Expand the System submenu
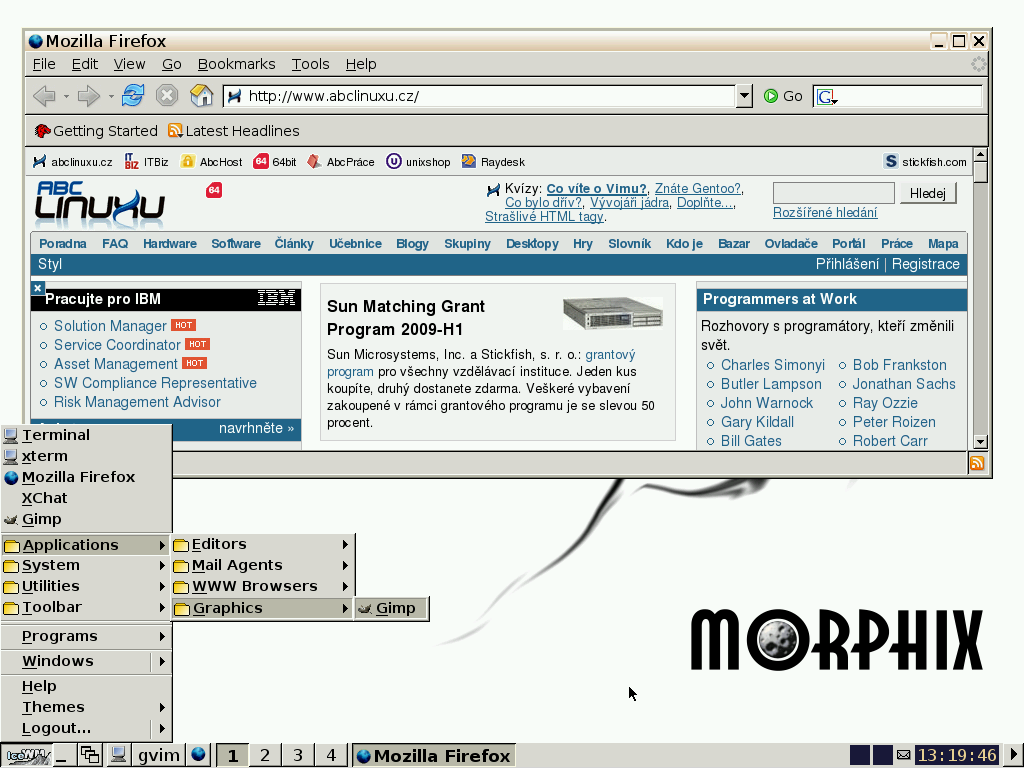1024x768 pixels. 86,565
